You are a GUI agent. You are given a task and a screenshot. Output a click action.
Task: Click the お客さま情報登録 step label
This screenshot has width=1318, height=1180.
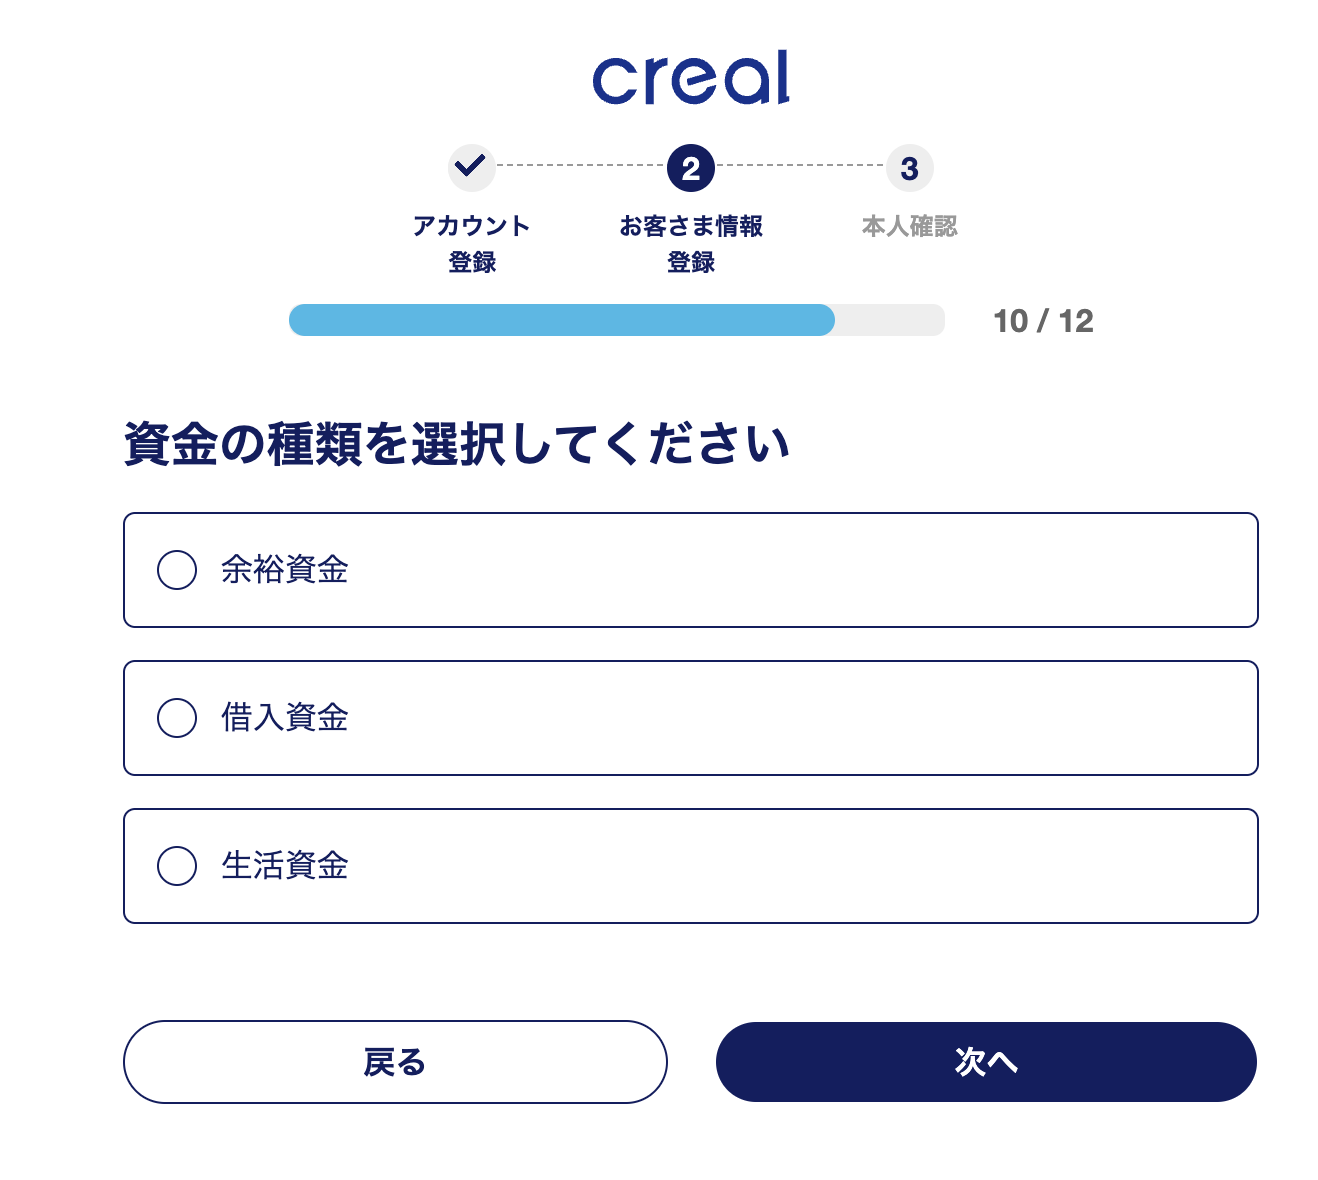[x=690, y=244]
